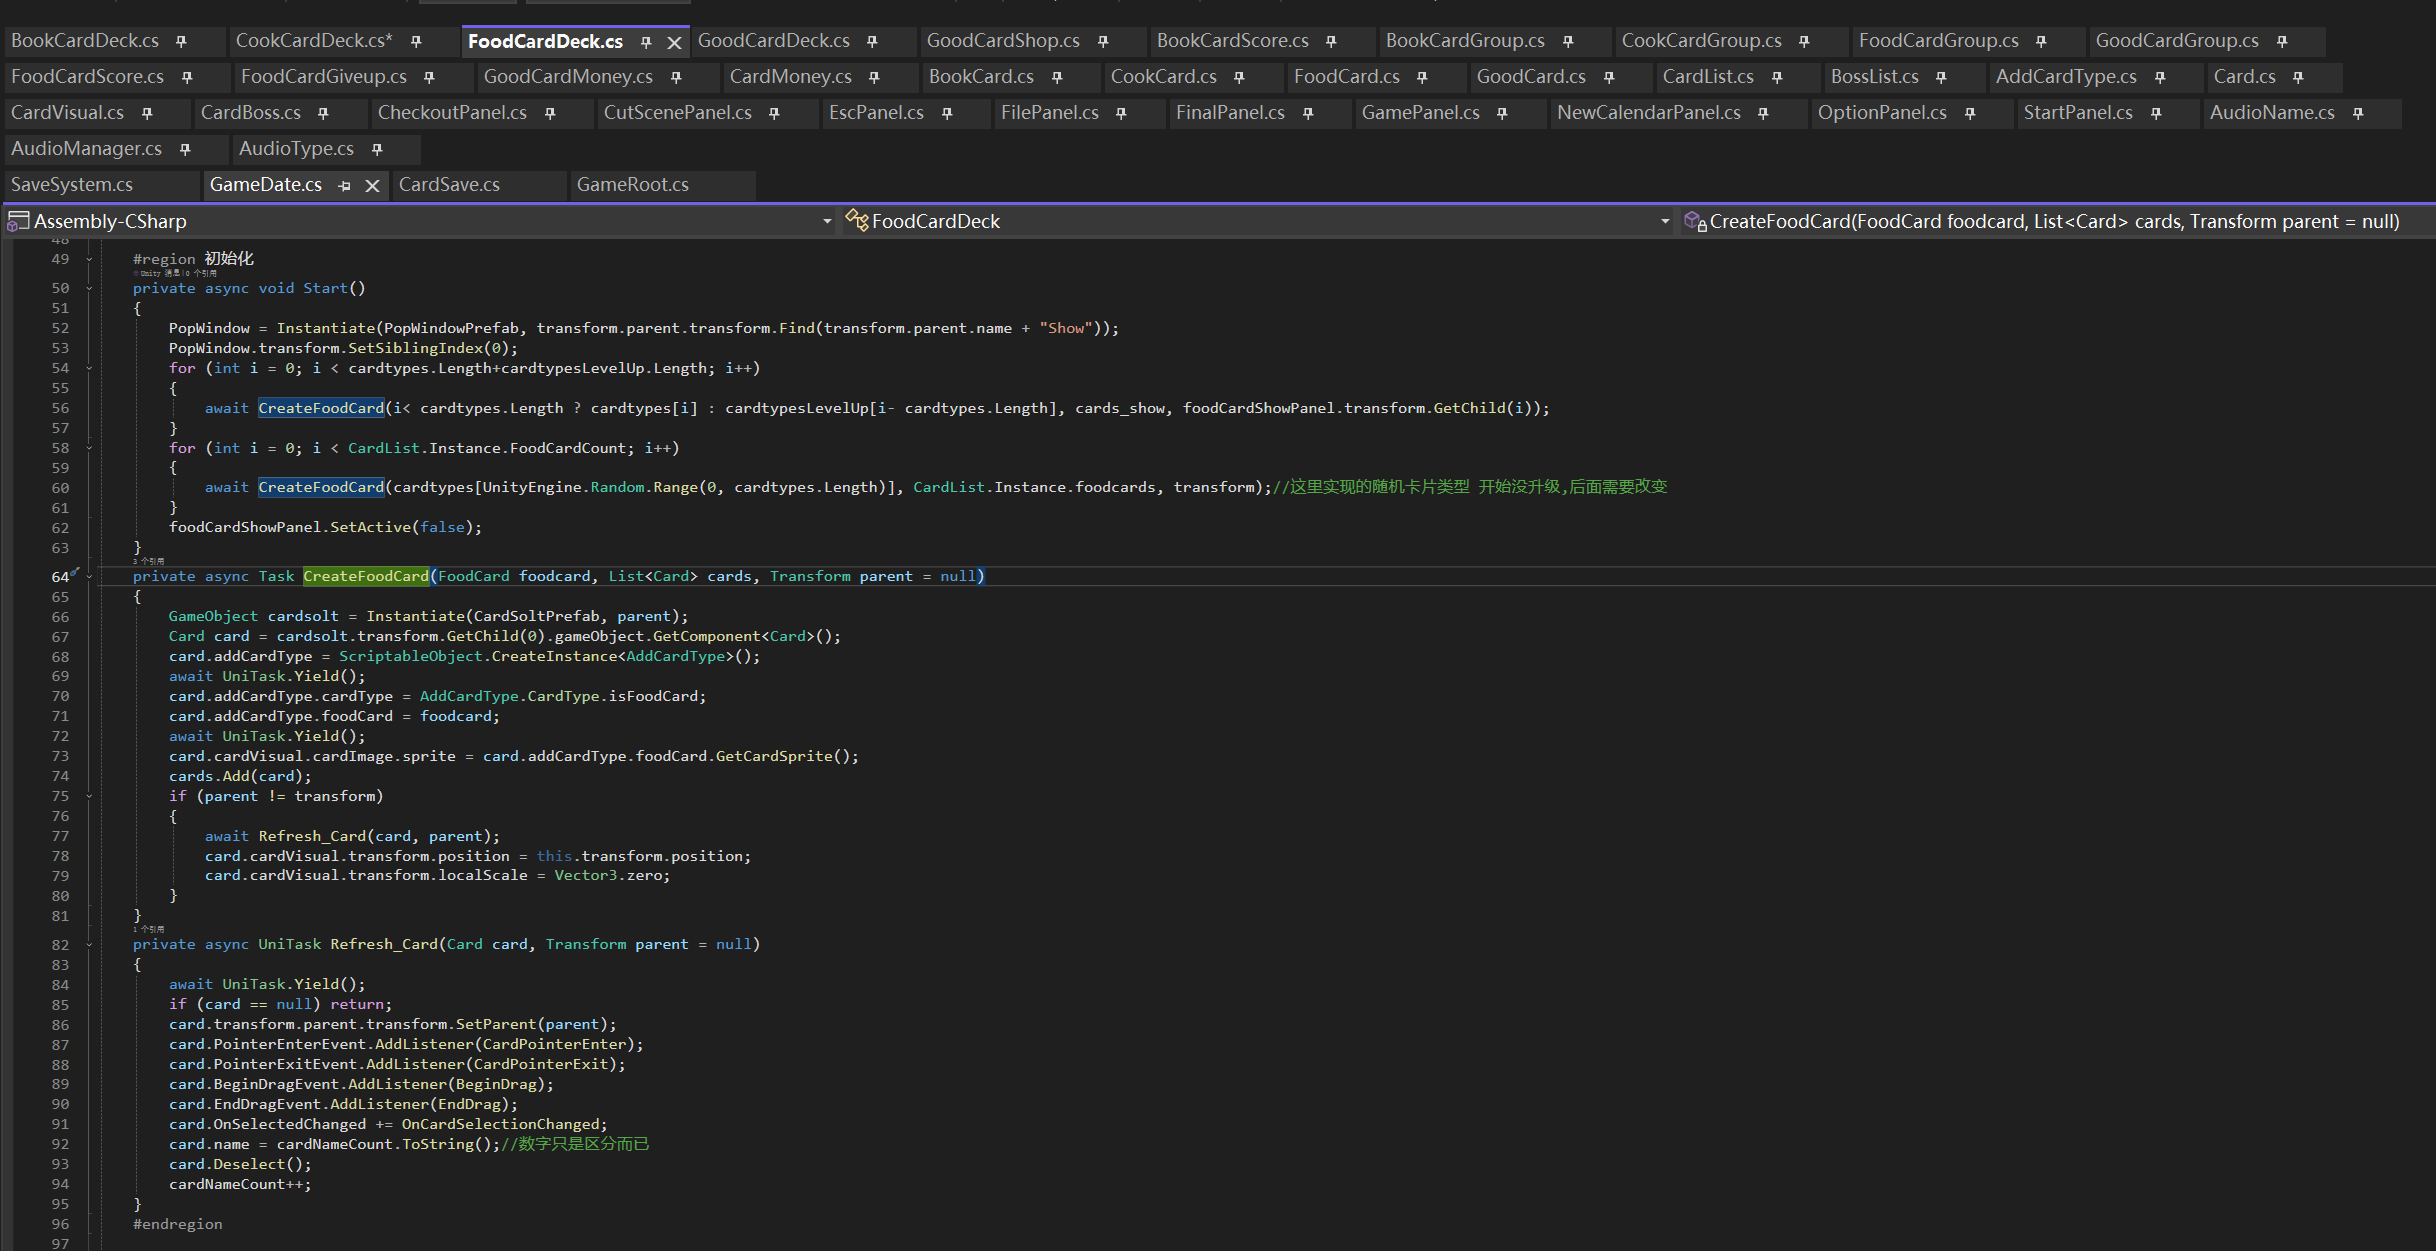Click the screwdriver quick-action icon at line 64
This screenshot has width=2436, height=1251.
pos(74,573)
